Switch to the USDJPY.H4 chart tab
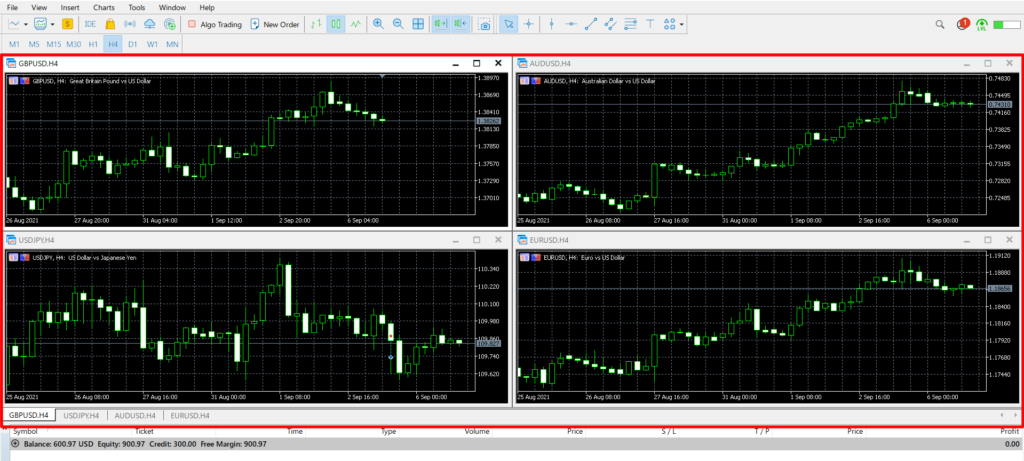This screenshot has height=461, width=1024. (81, 415)
